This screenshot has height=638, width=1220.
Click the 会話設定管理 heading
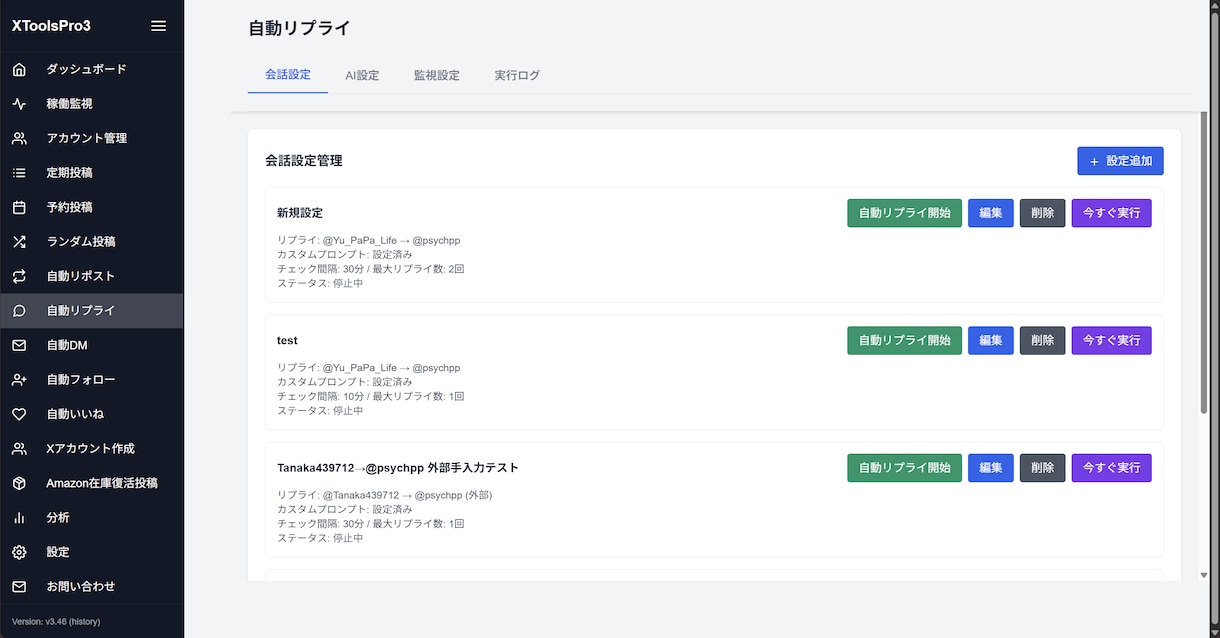(x=304, y=160)
